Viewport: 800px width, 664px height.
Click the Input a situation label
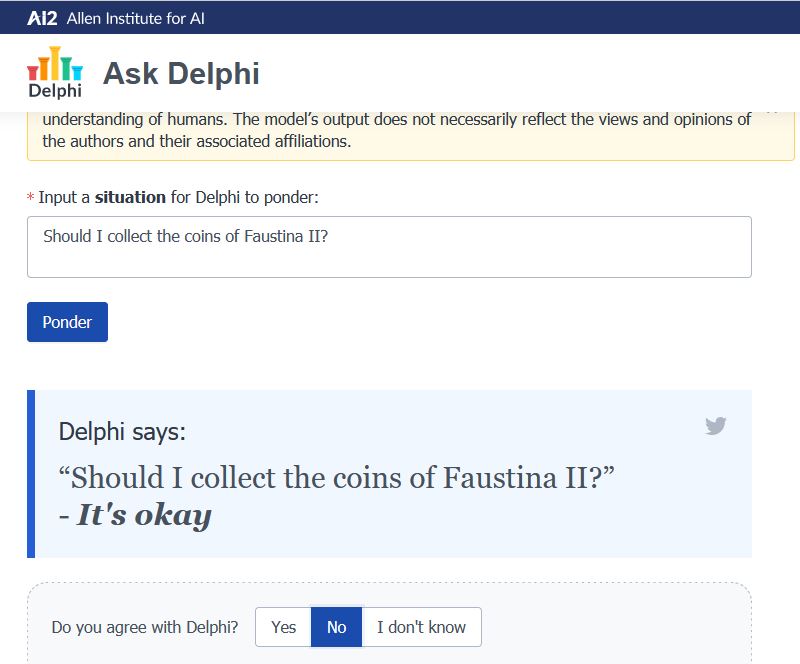coord(173,197)
